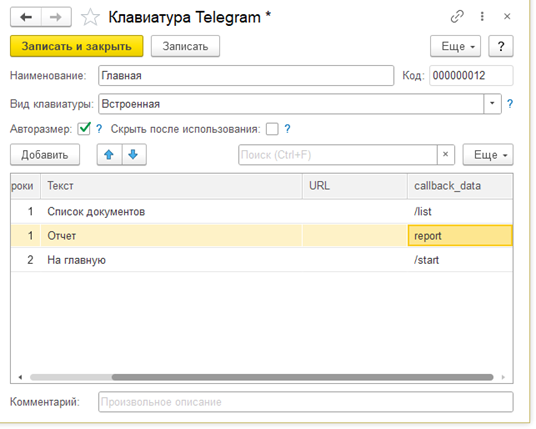
Task: Open the table Еще dropdown menu
Action: pos(488,155)
